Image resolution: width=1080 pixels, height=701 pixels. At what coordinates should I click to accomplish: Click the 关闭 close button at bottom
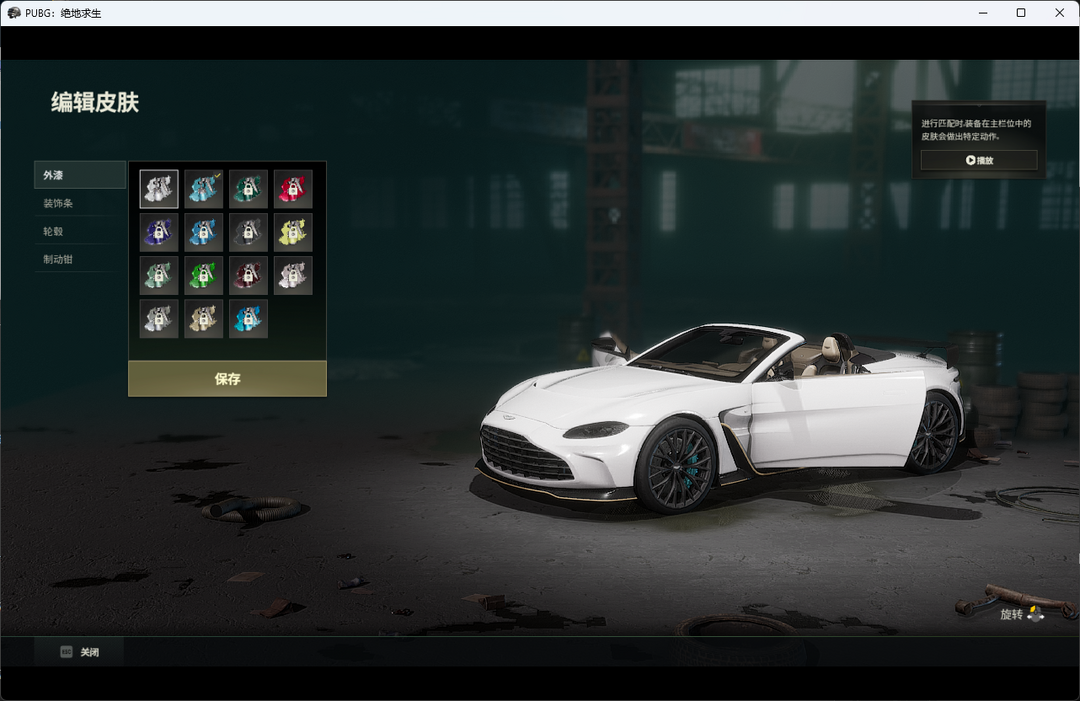pyautogui.click(x=79, y=652)
